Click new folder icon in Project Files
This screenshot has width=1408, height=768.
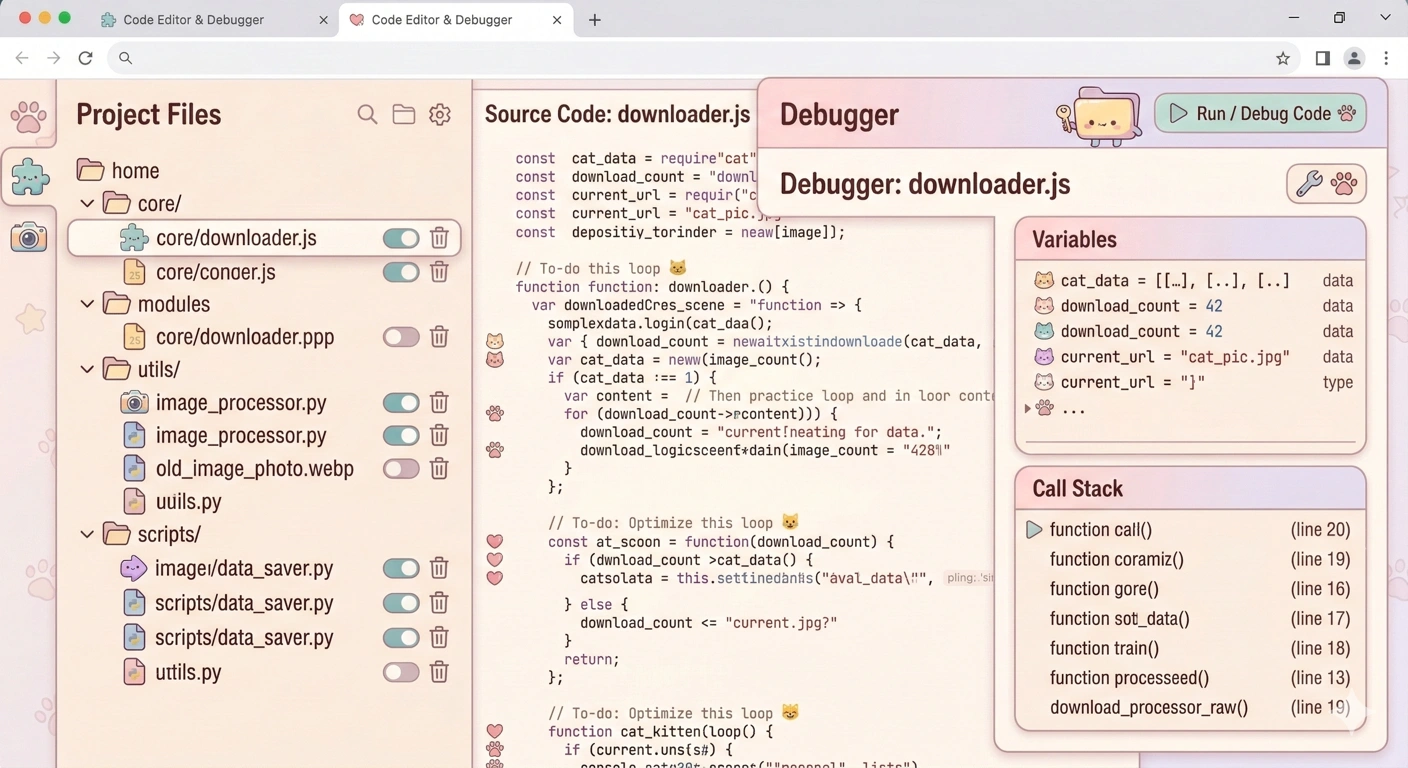coord(404,115)
